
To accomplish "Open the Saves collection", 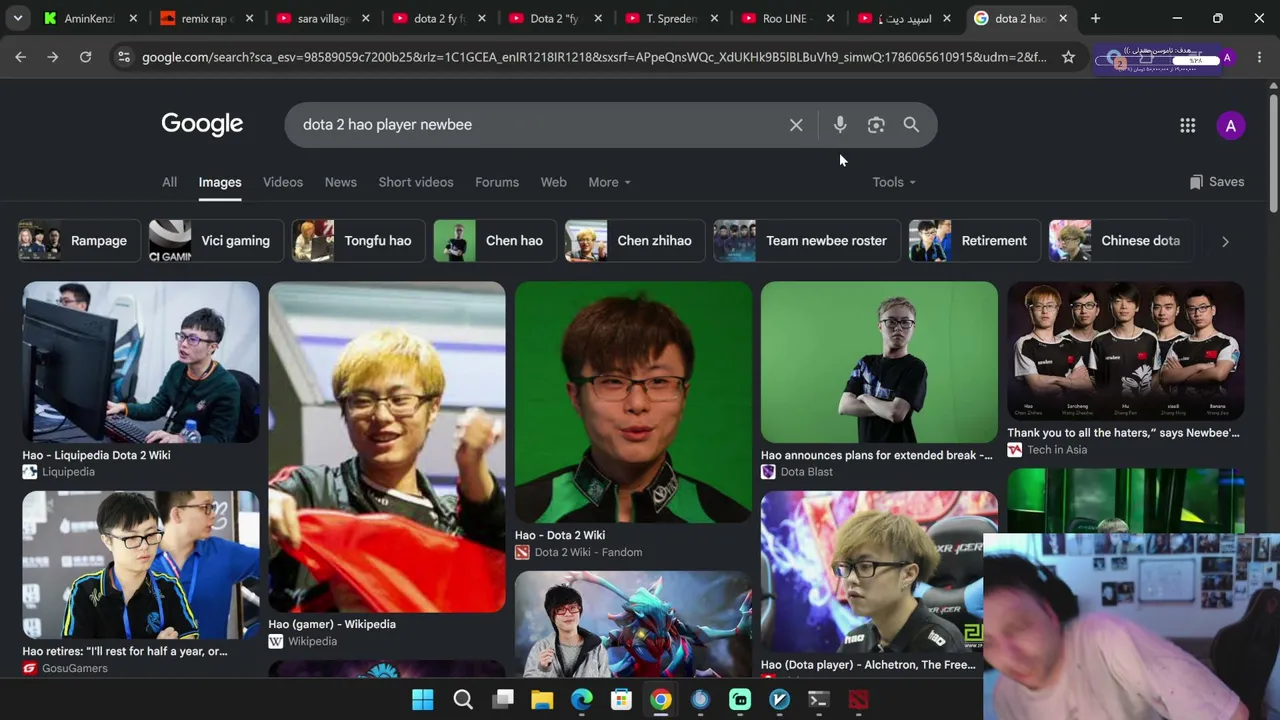I will 1217,182.
